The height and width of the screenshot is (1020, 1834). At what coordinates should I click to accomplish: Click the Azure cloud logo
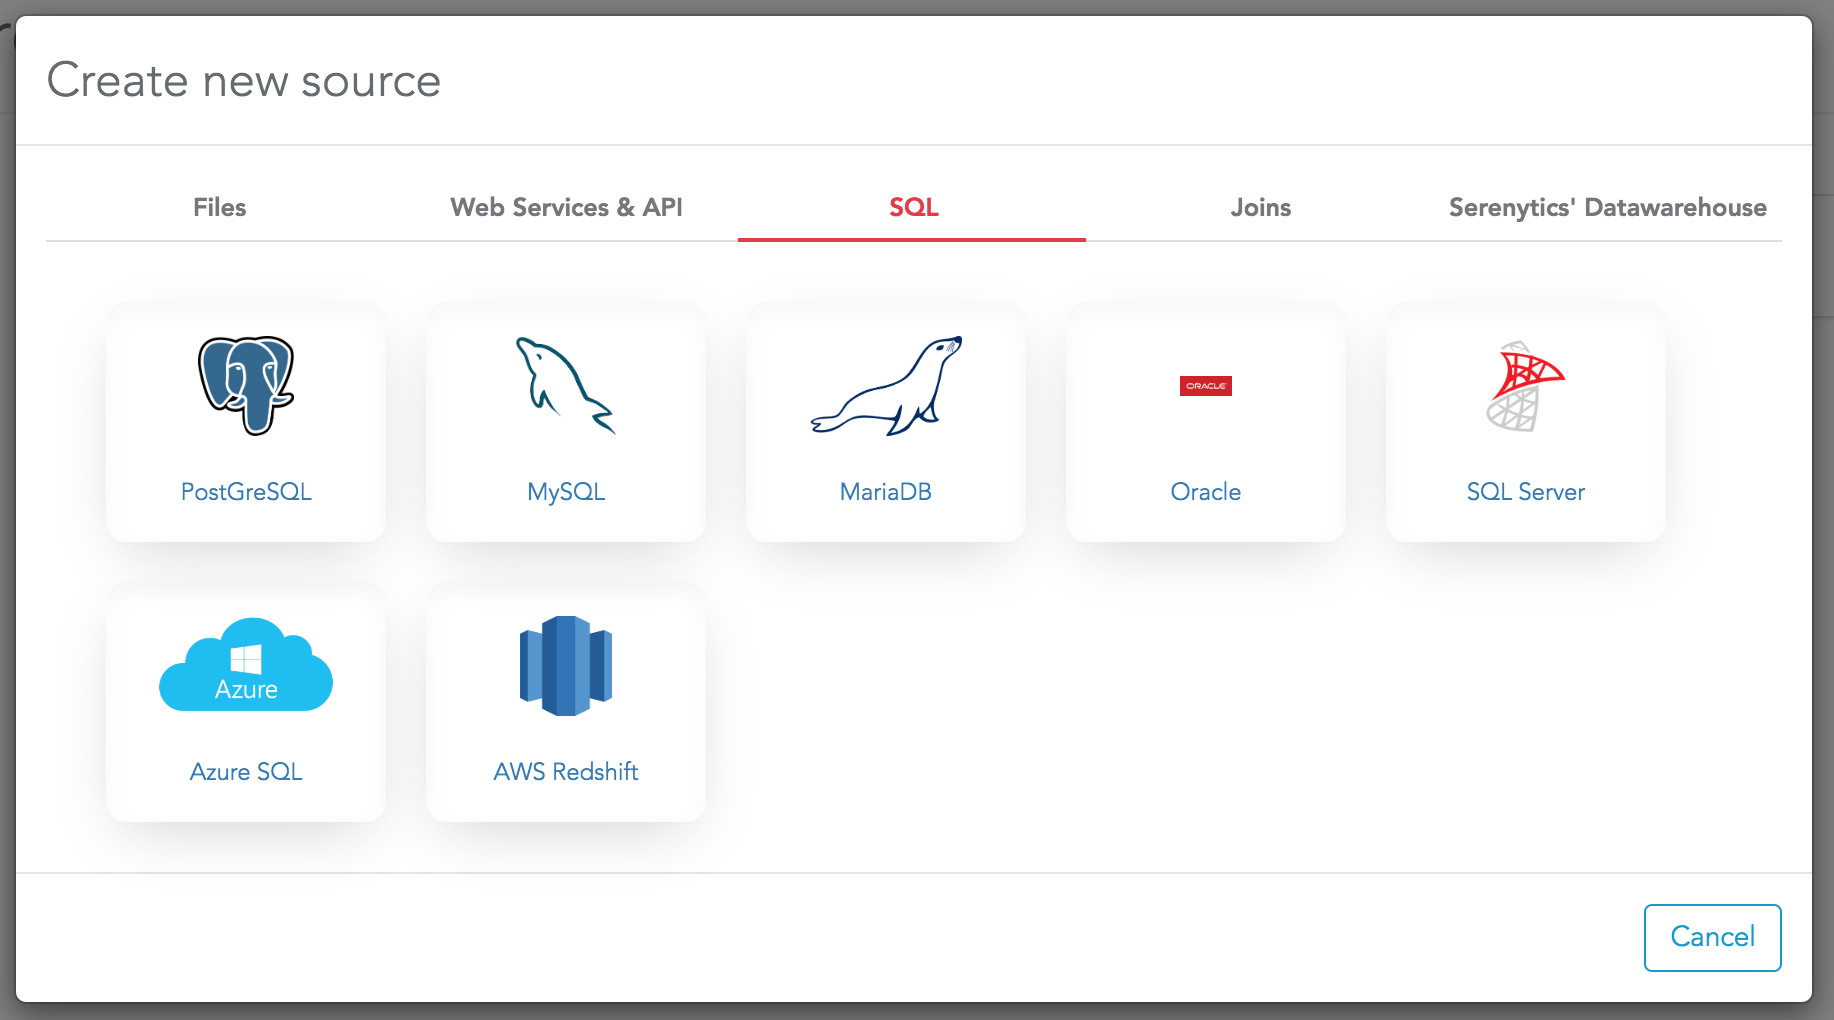[x=246, y=665]
